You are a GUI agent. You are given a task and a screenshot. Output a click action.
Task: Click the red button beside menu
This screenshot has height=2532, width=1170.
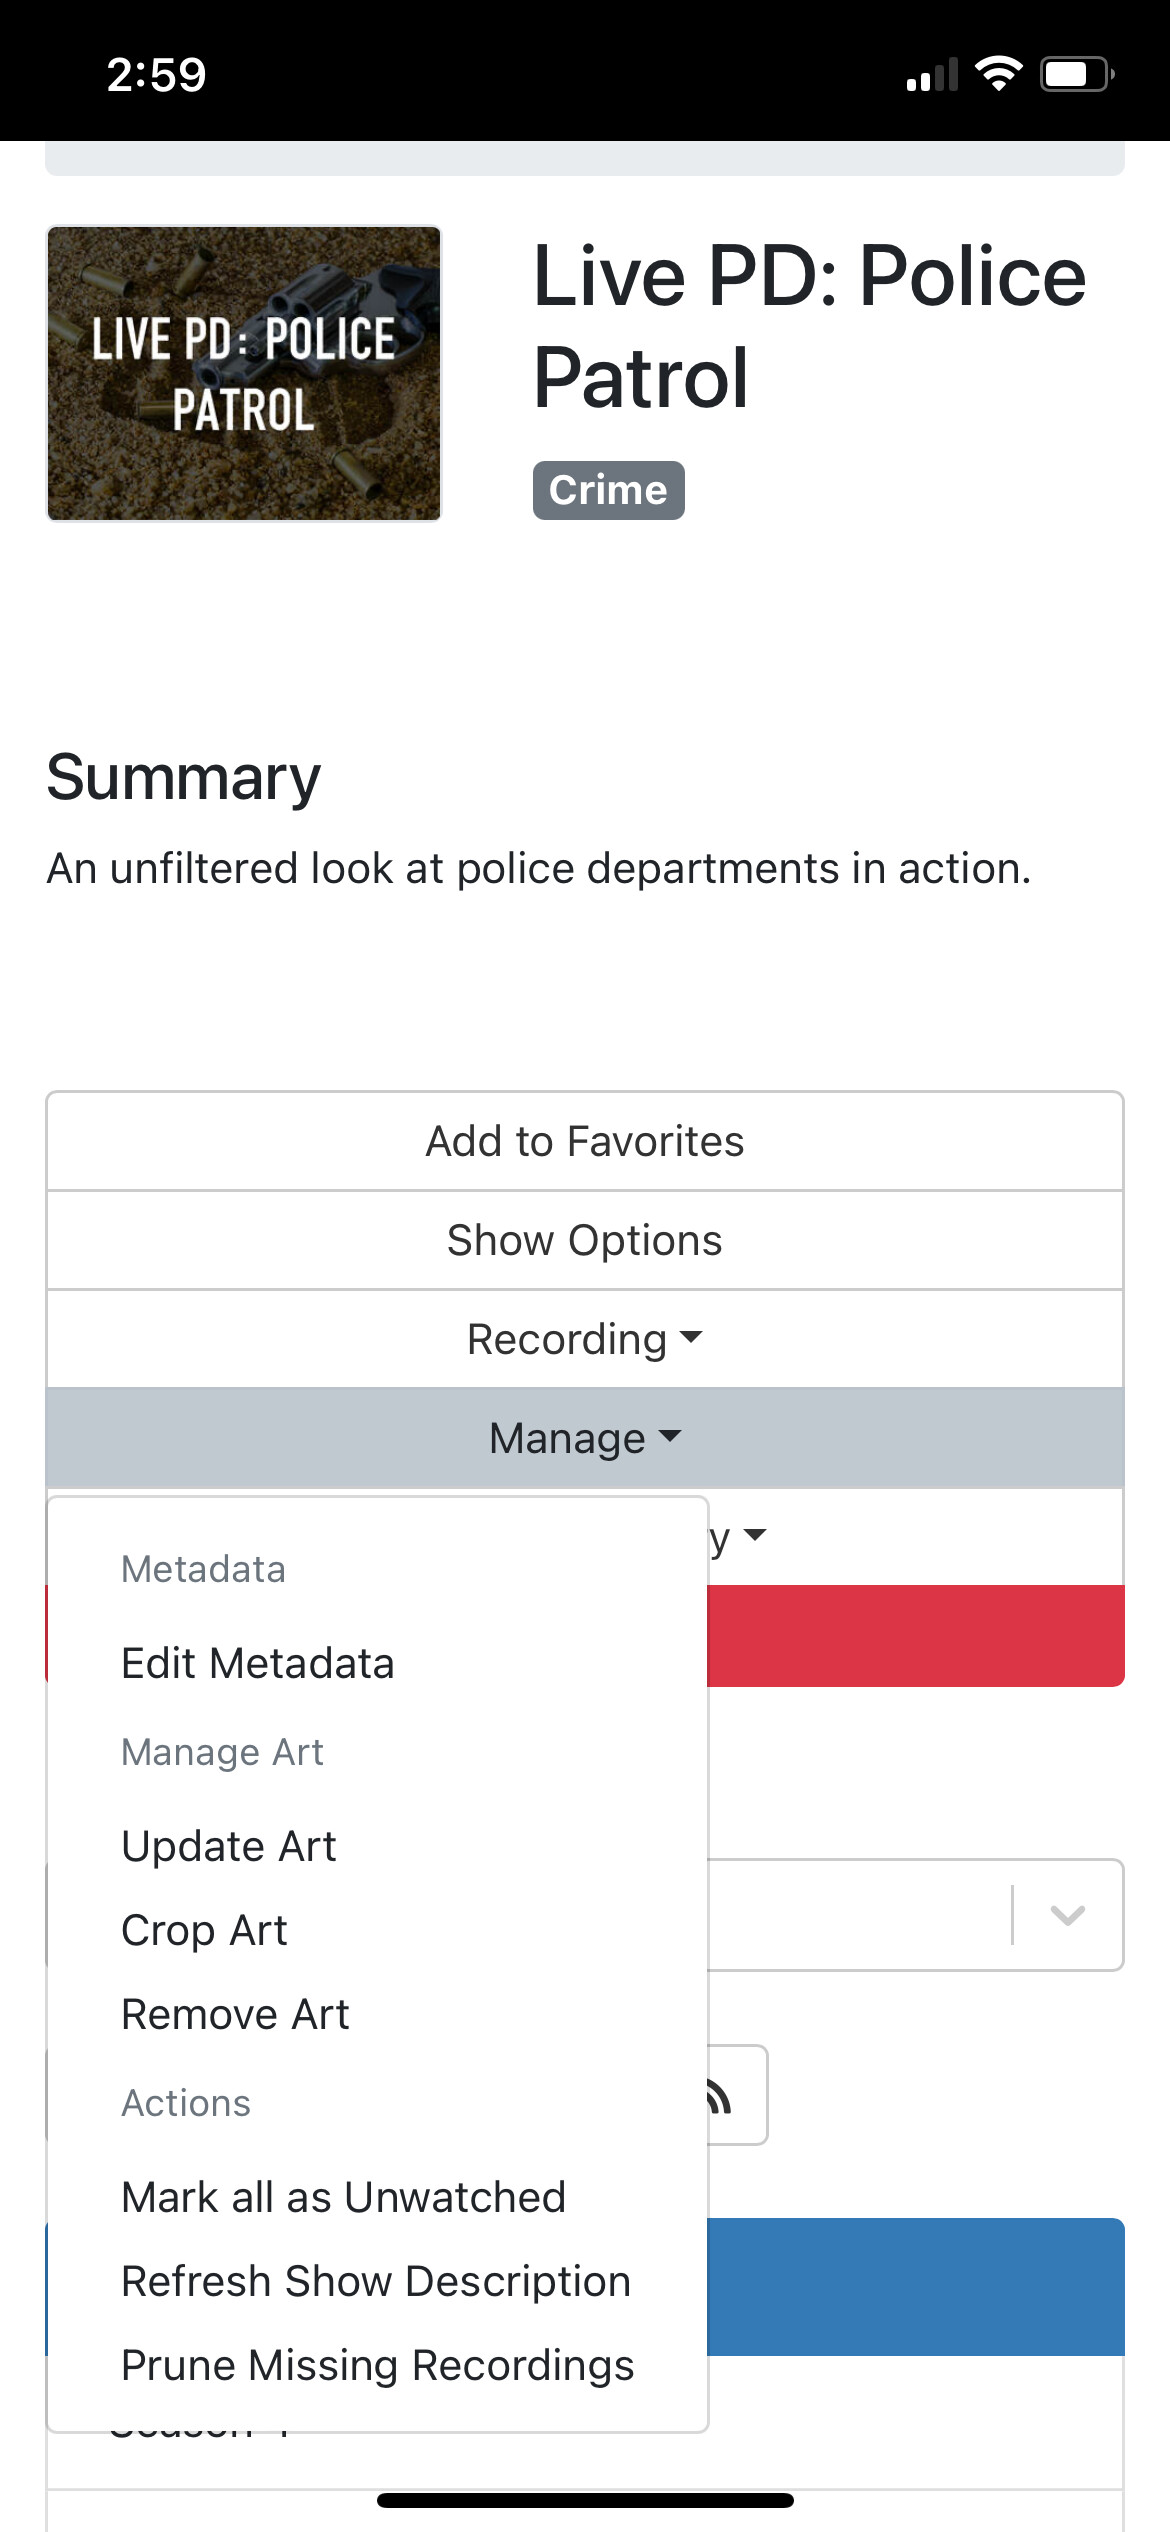pyautogui.click(x=915, y=1636)
